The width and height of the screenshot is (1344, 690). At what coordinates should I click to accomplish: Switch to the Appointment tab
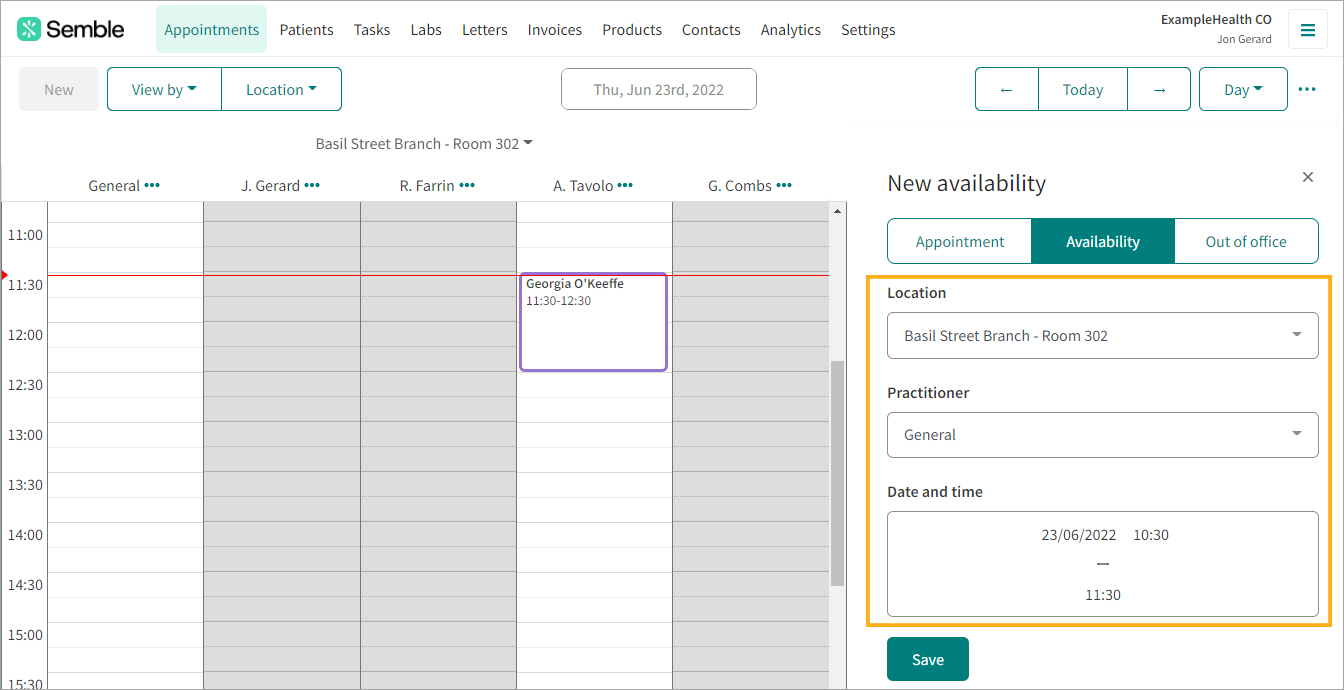click(x=960, y=241)
